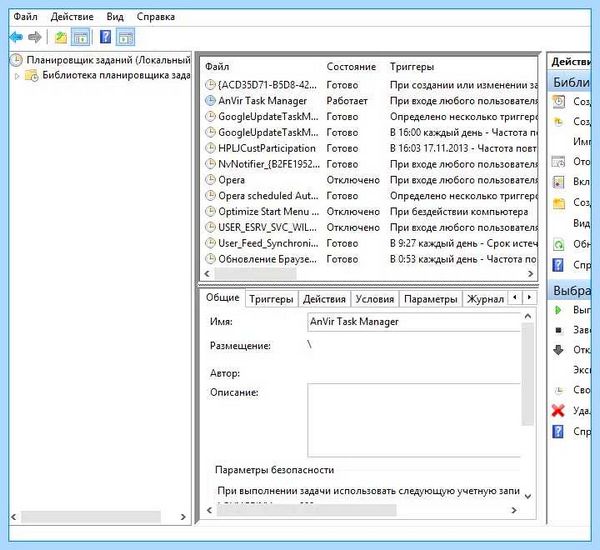Select Планировщик заданий (Локальный) root node

coord(108,60)
